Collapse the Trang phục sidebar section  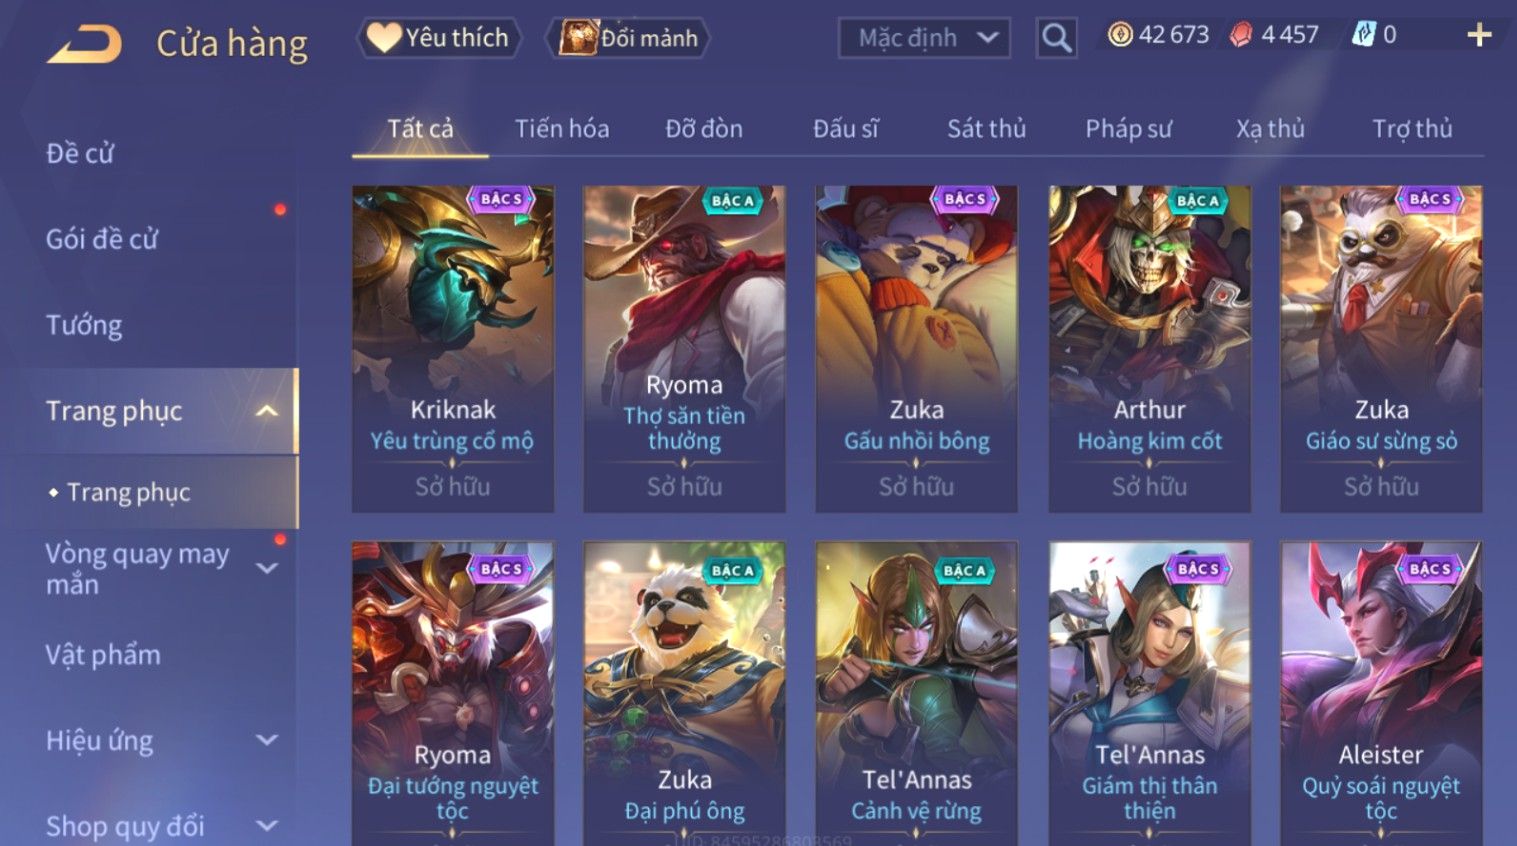coord(266,411)
